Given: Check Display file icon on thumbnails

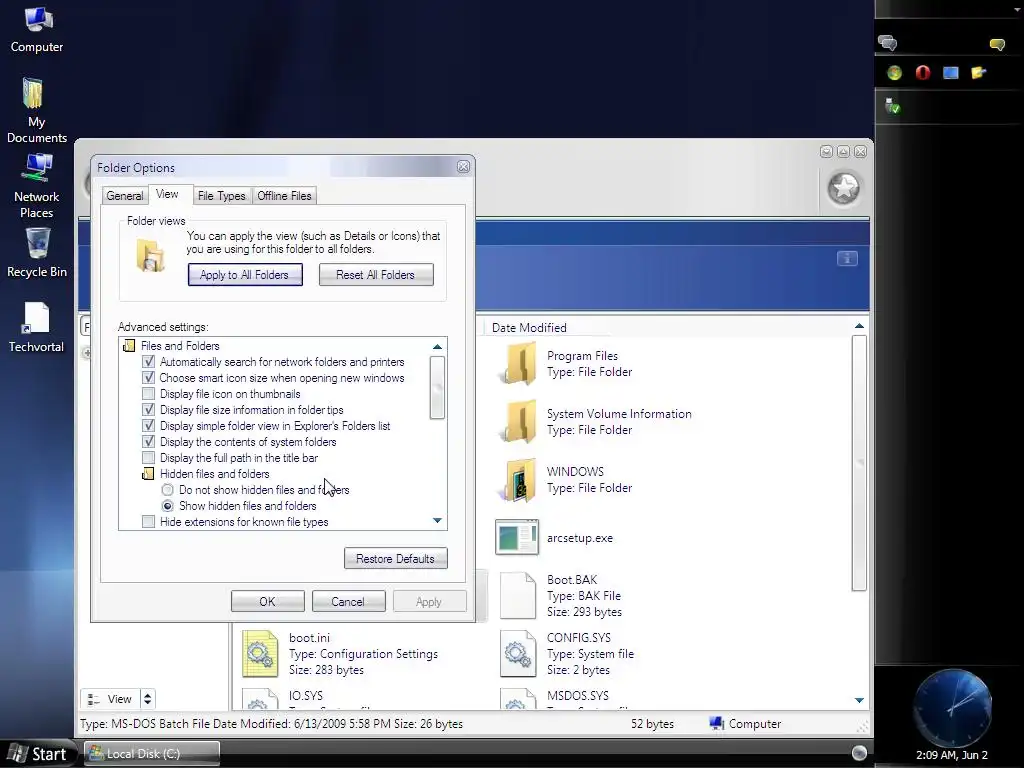Looking at the screenshot, I should [x=148, y=394].
